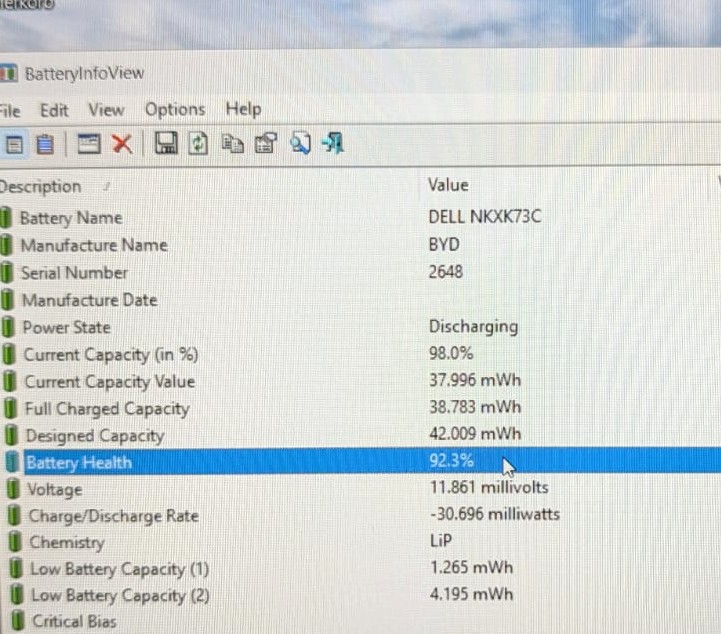Click the window layout toolbar icon
721x634 pixels.
tap(89, 144)
